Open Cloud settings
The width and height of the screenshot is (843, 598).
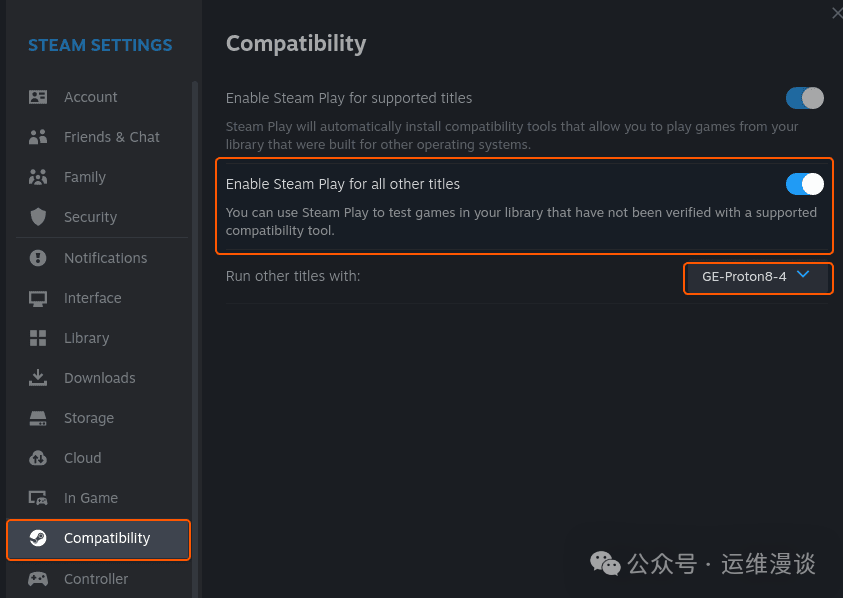coord(82,458)
